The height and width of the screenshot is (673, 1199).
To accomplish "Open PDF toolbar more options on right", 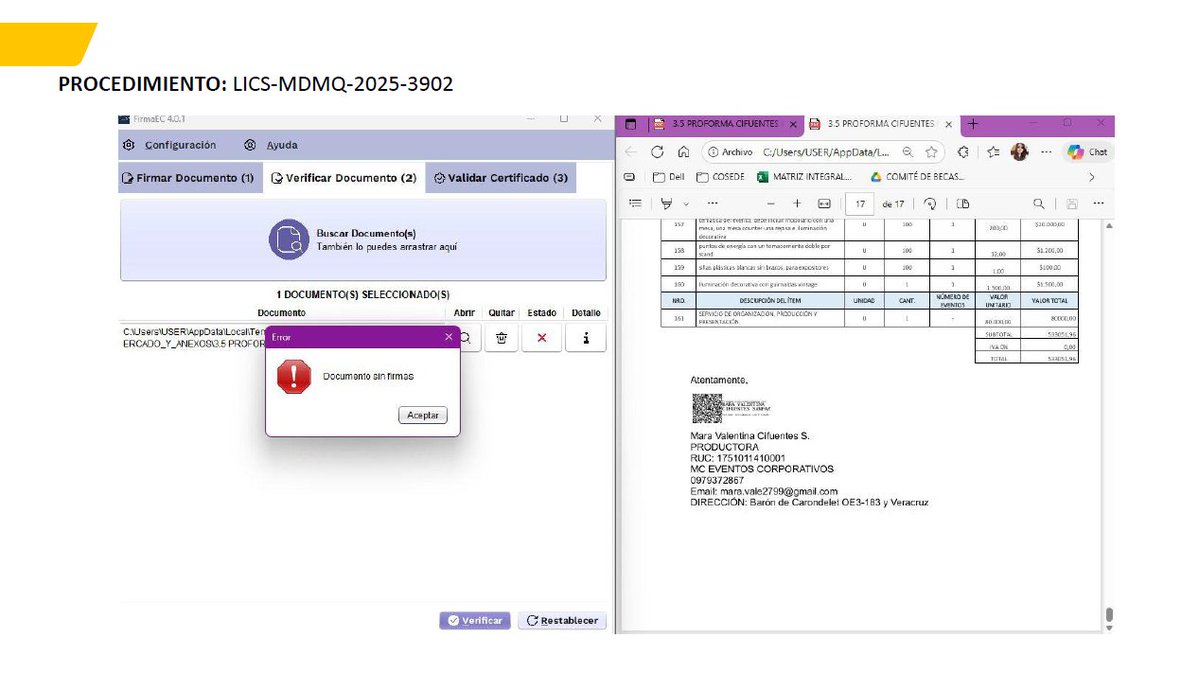I will coord(1098,203).
